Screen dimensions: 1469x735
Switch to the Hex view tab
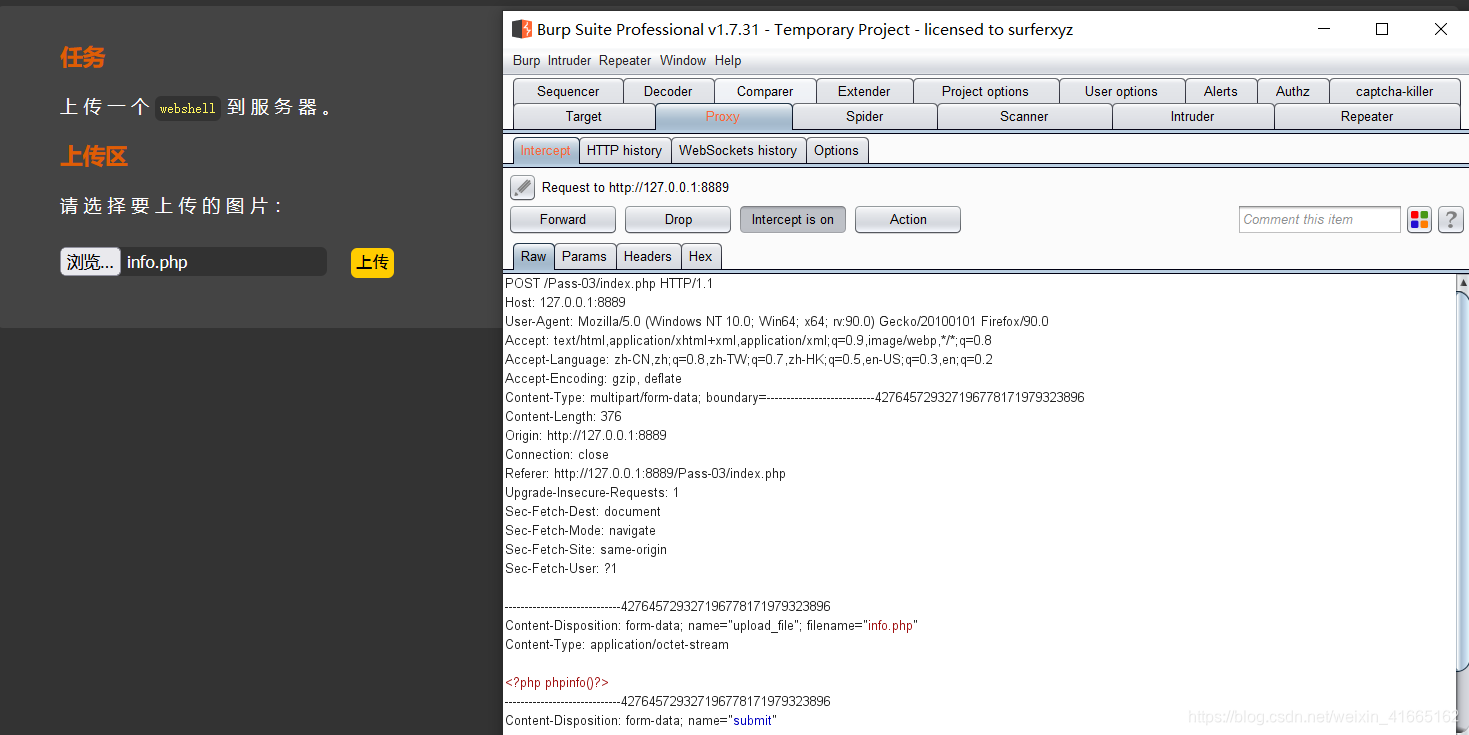(701, 256)
